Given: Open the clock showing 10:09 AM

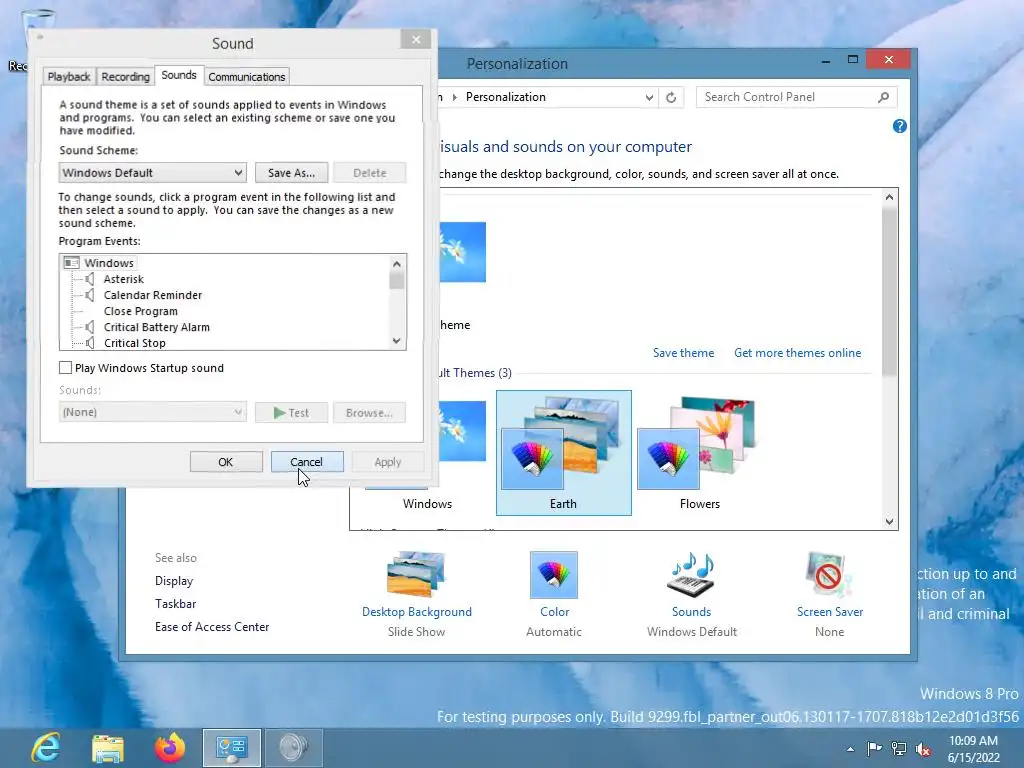Looking at the screenshot, I should pos(973,748).
